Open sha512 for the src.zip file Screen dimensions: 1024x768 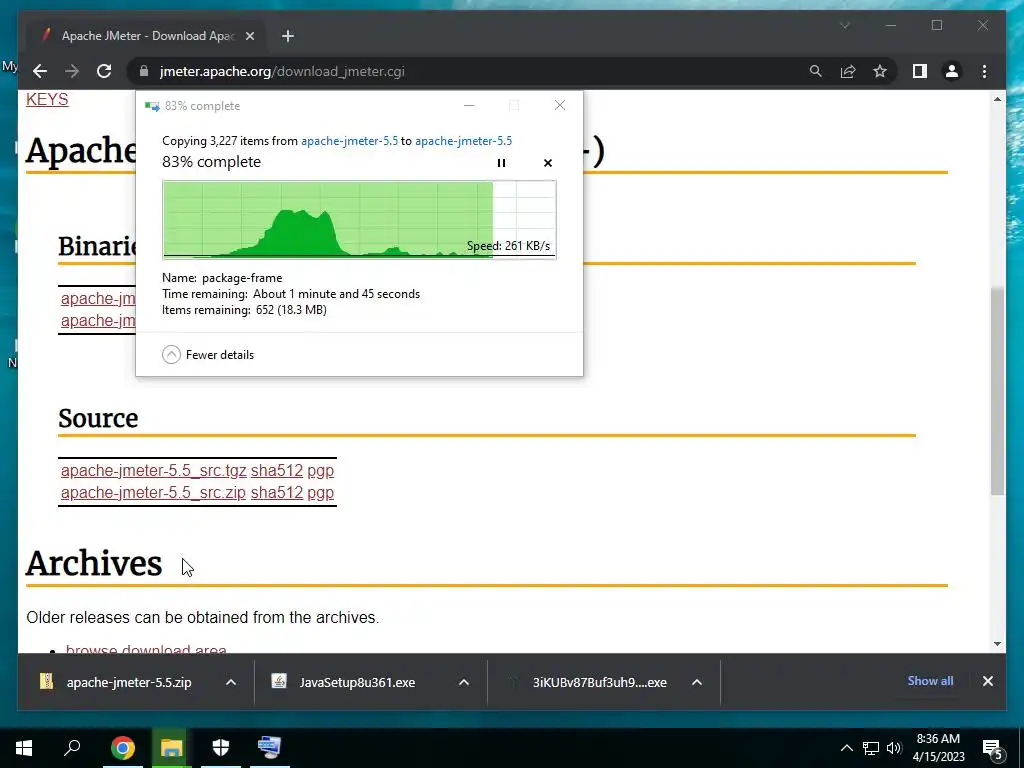click(x=277, y=492)
